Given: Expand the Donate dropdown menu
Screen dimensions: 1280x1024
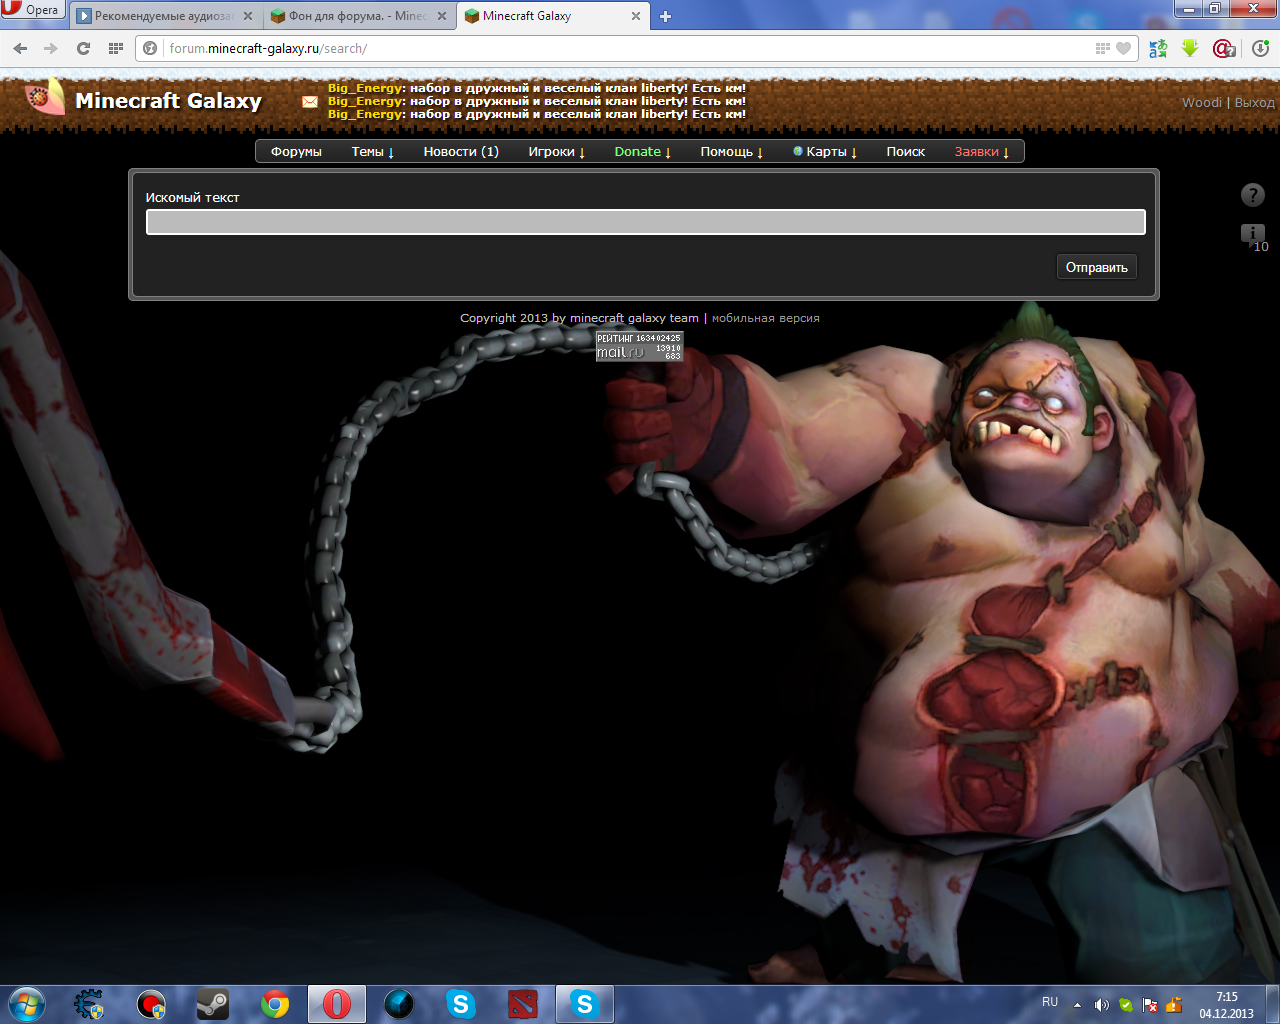Looking at the screenshot, I should click(642, 151).
